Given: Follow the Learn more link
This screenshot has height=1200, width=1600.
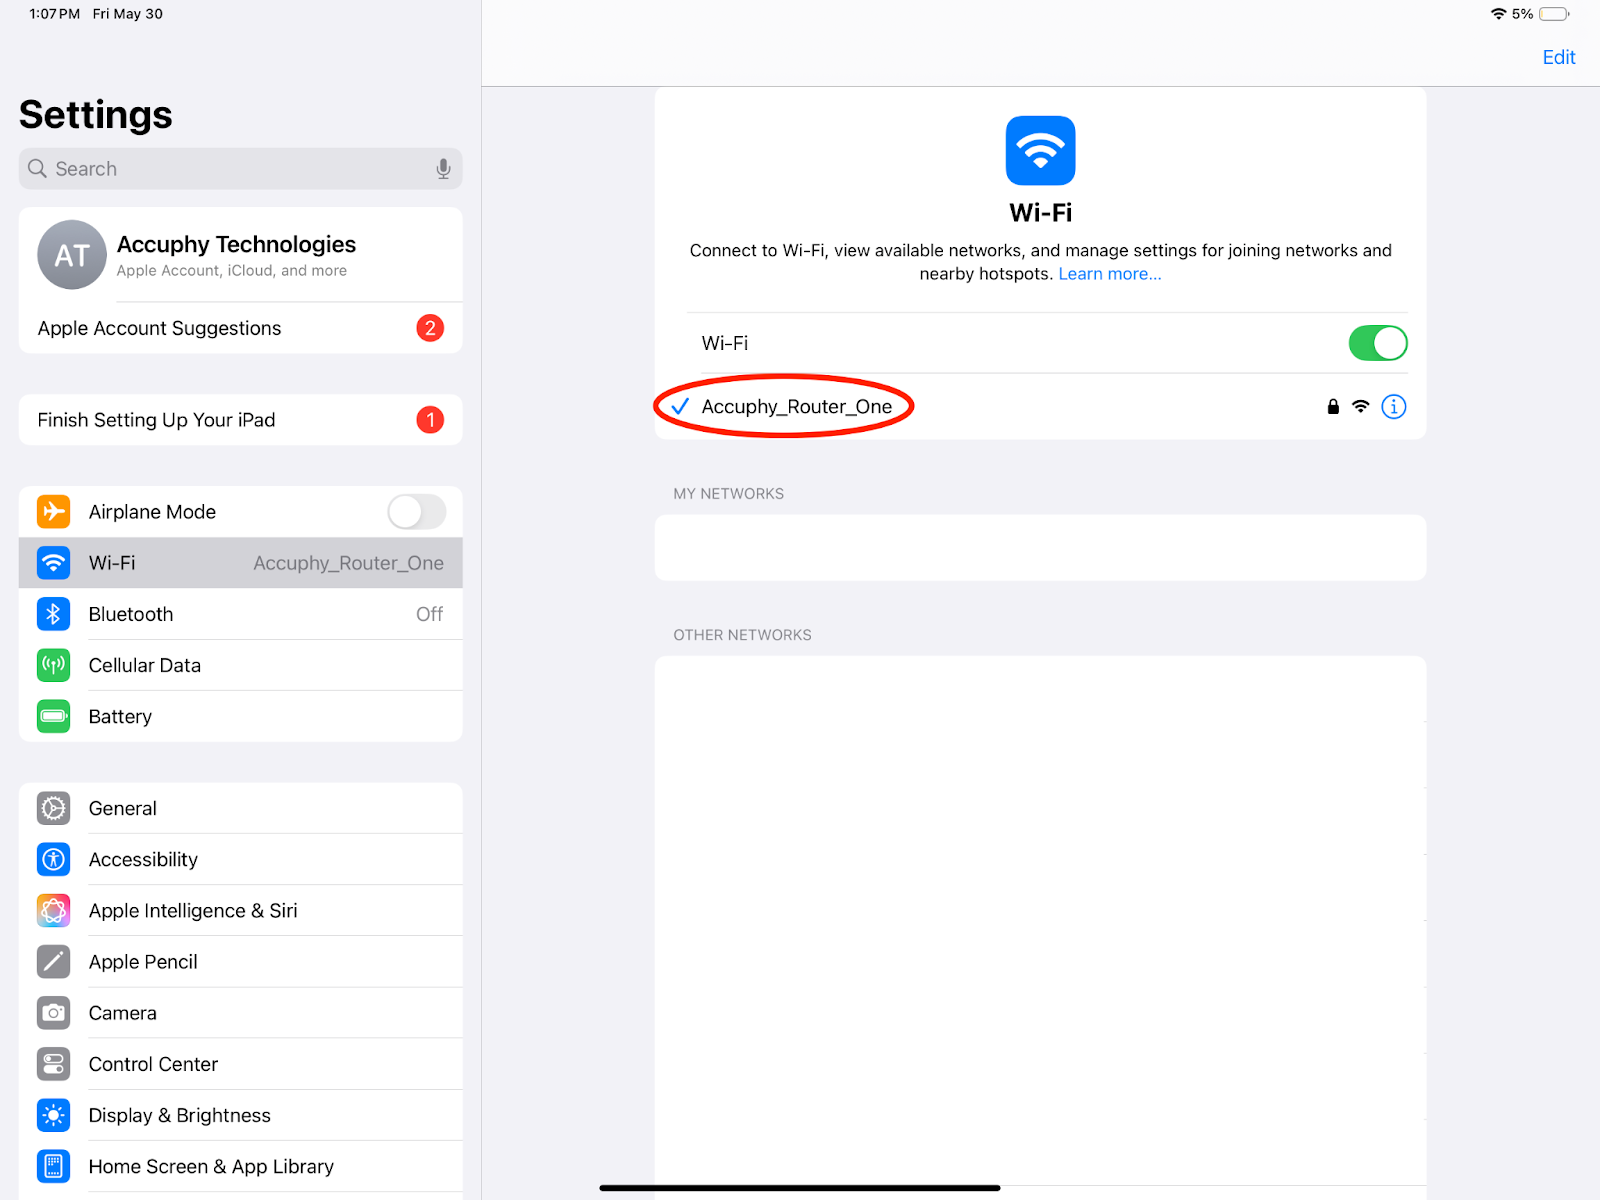Looking at the screenshot, I should 1110,274.
